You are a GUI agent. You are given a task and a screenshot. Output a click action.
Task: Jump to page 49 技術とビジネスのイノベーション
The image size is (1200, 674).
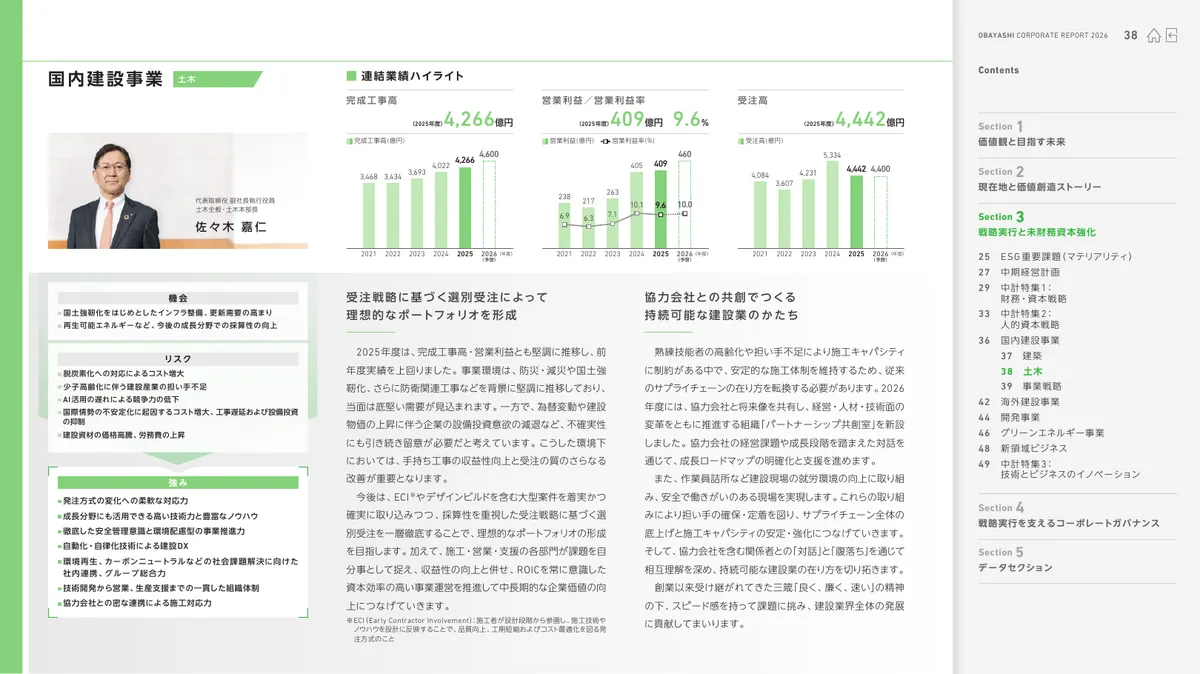pos(1058,469)
